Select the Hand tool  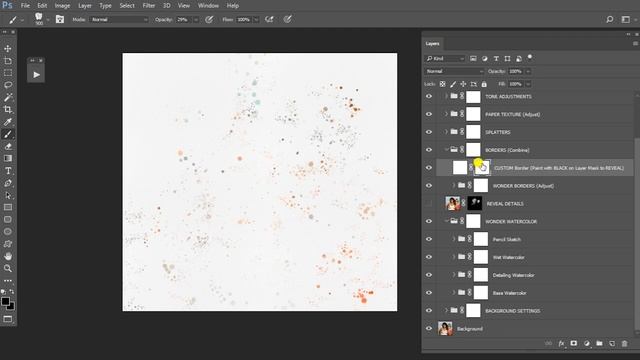click(8, 256)
